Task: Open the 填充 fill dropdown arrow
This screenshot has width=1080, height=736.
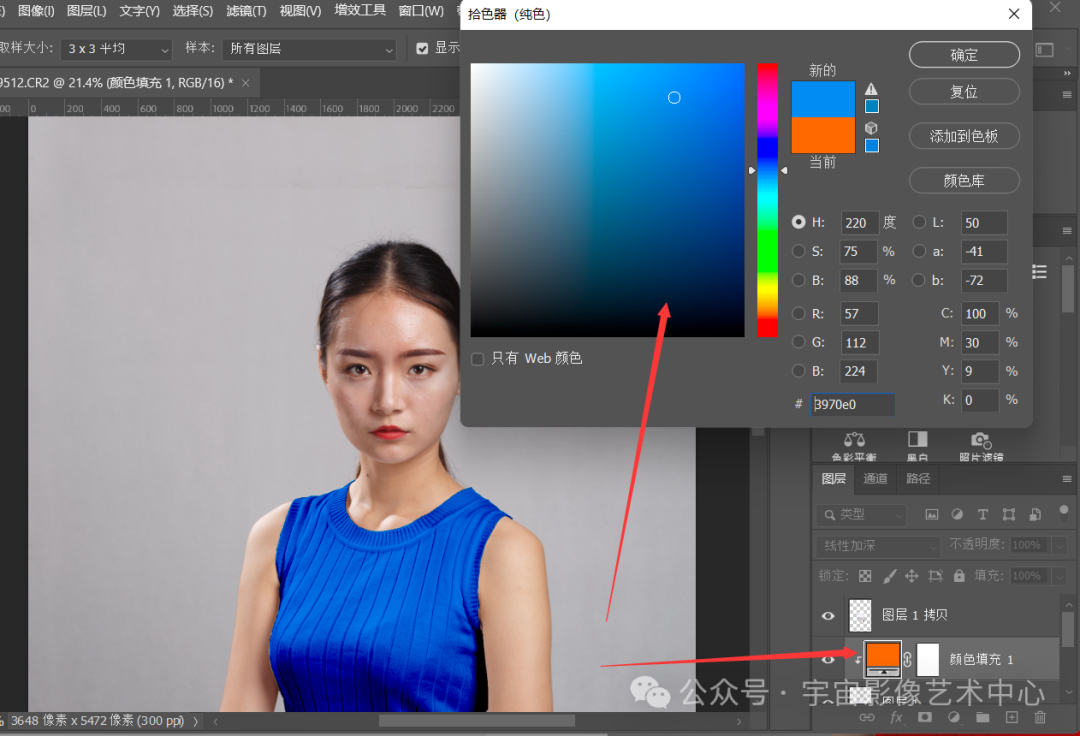Action: pos(1059,576)
